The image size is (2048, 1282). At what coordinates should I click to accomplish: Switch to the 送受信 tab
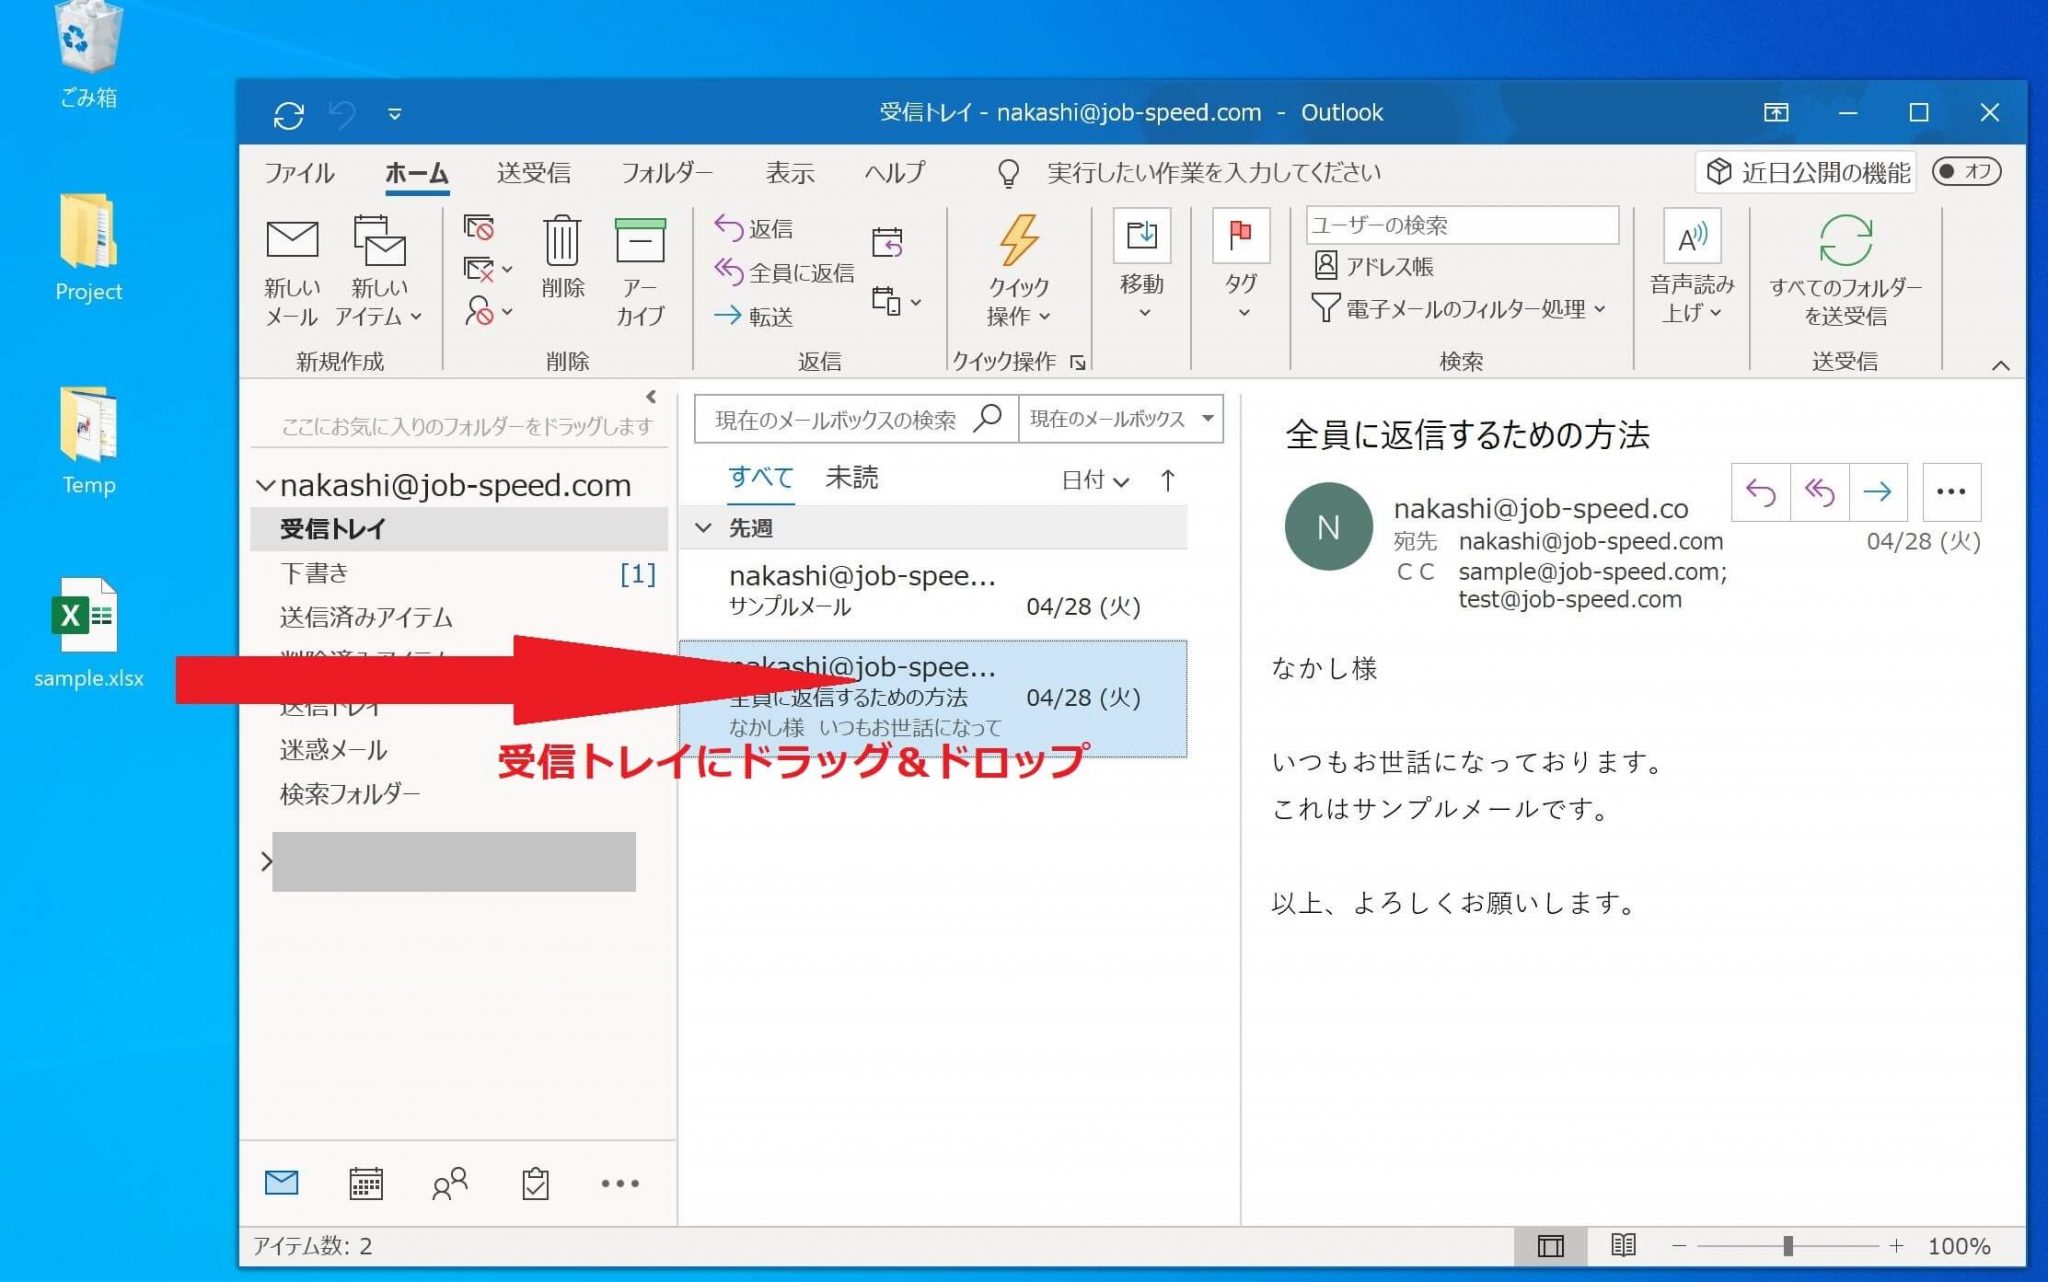534,173
